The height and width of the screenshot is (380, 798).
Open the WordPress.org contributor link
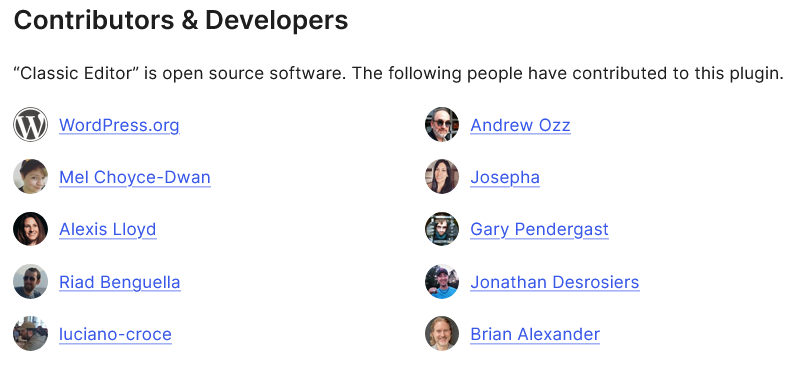click(119, 125)
